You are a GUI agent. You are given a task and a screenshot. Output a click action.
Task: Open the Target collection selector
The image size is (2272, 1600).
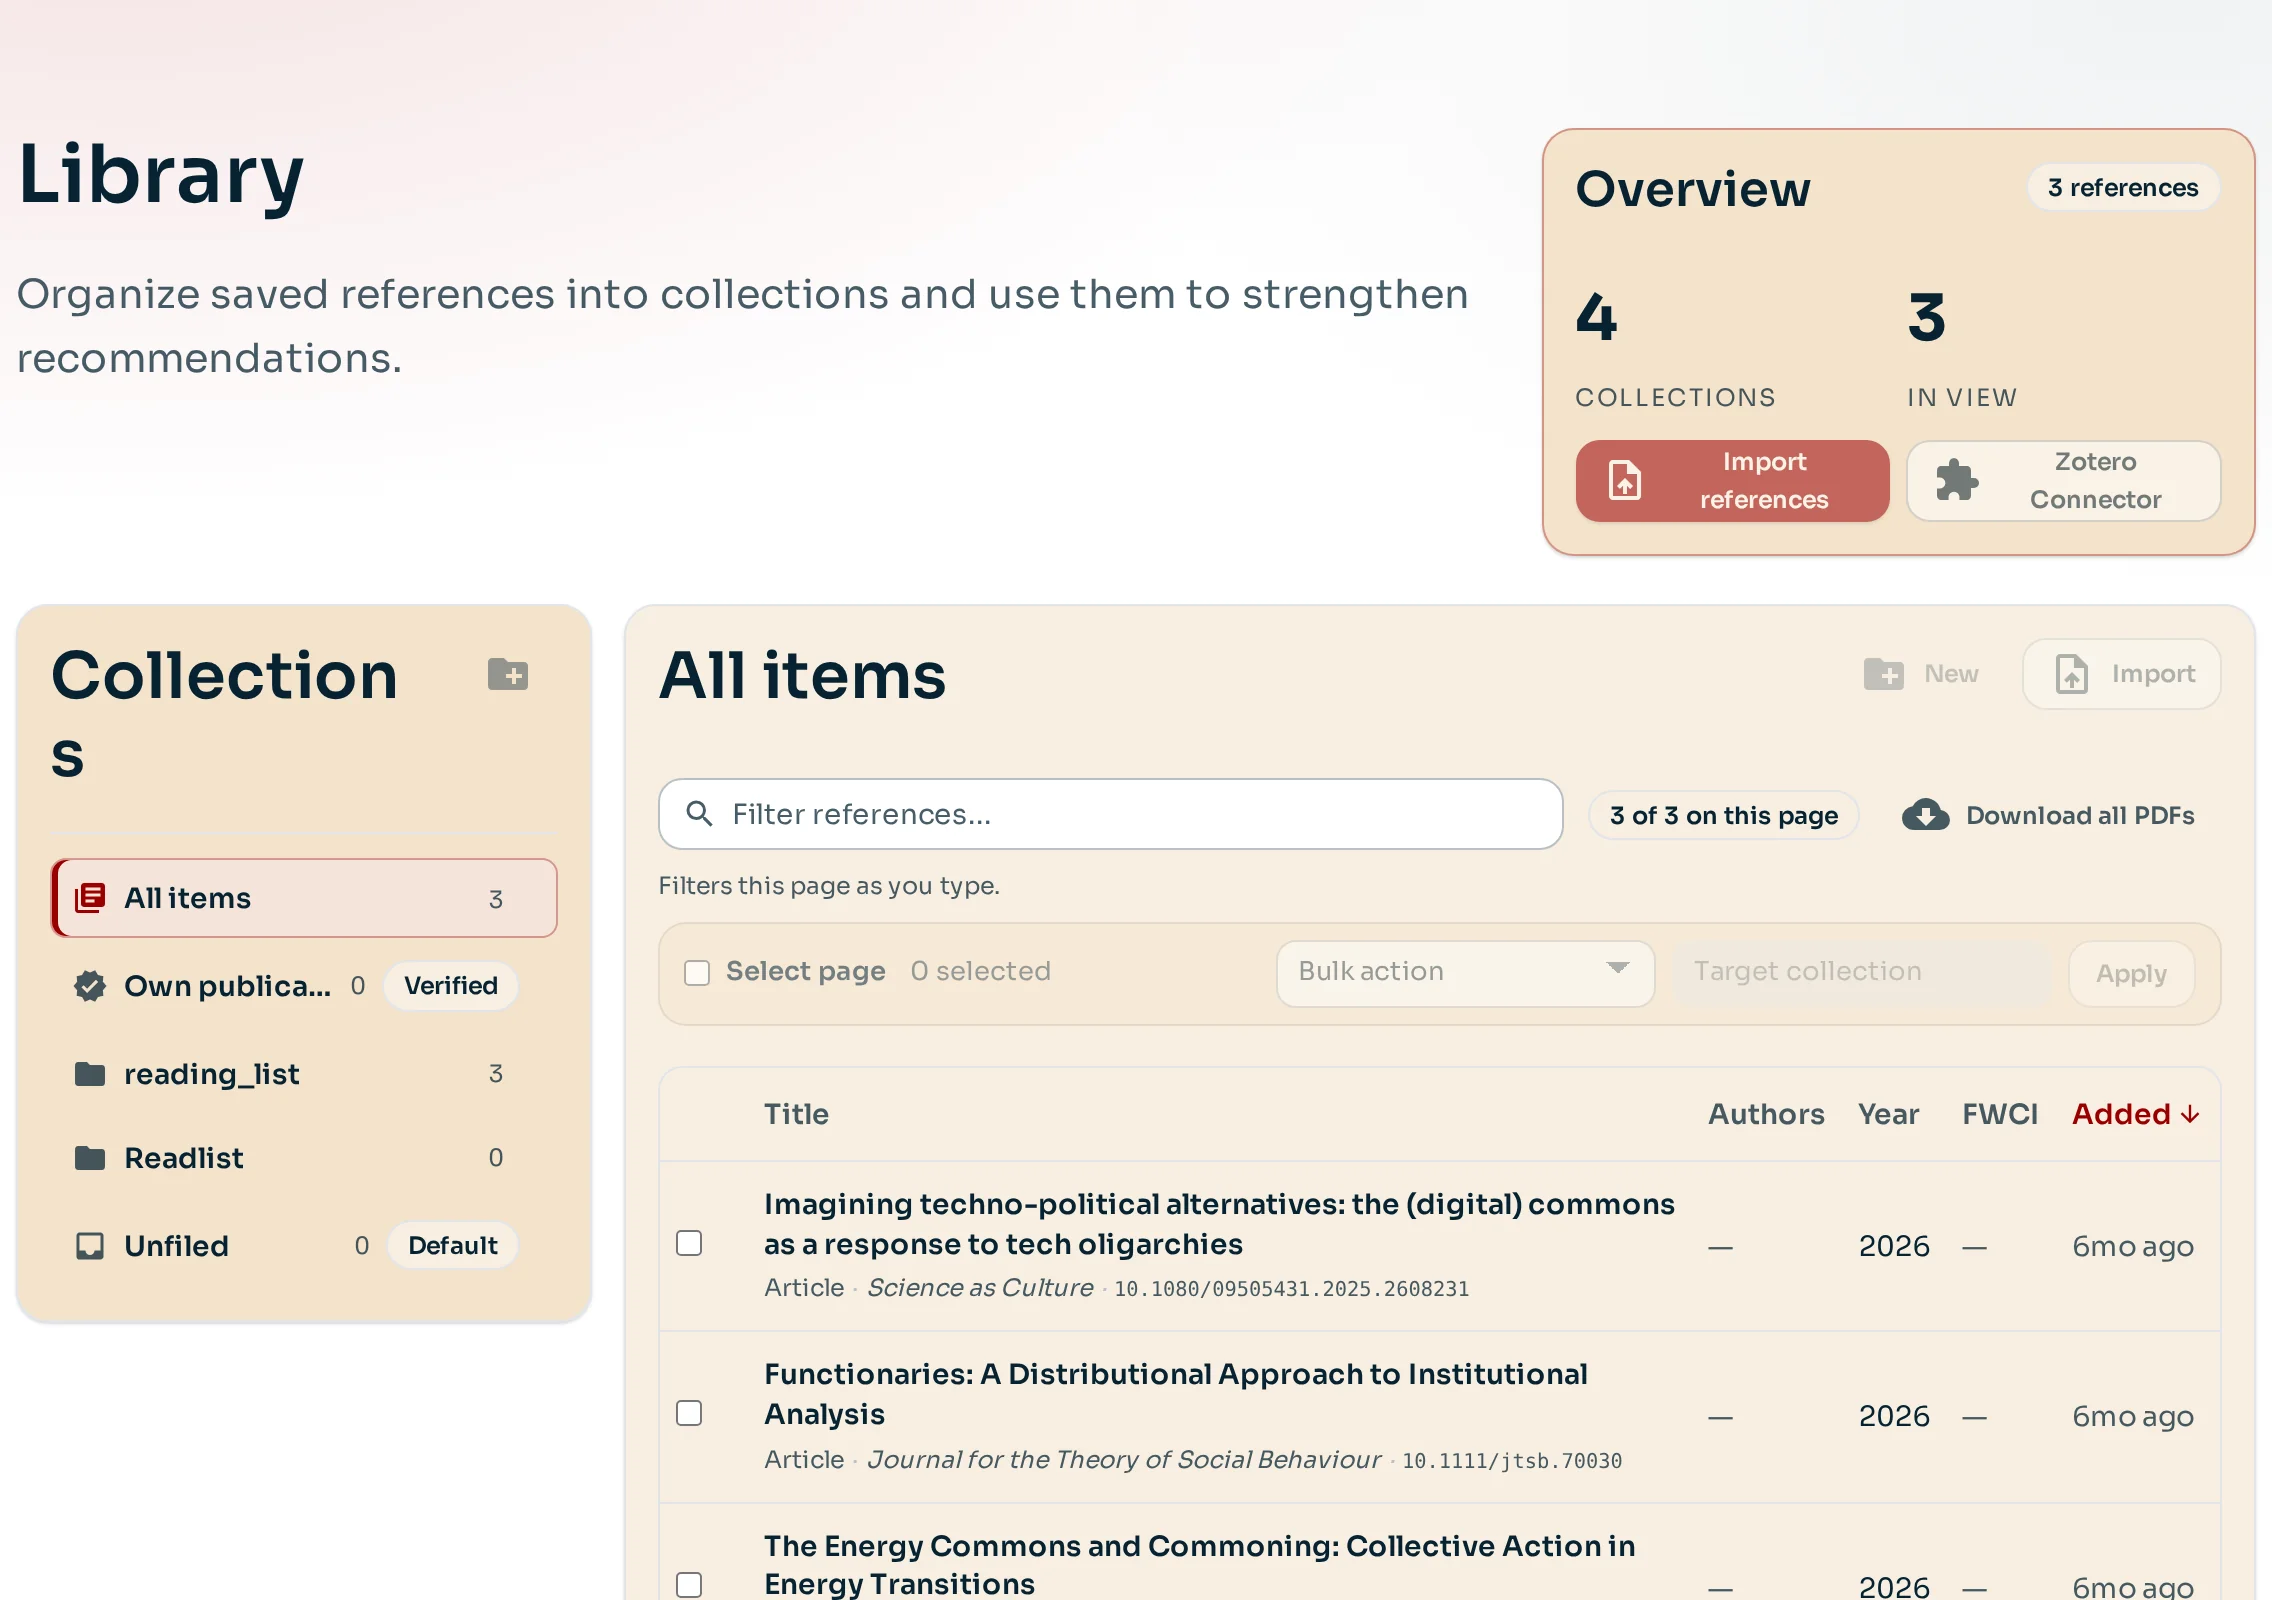[1861, 973]
